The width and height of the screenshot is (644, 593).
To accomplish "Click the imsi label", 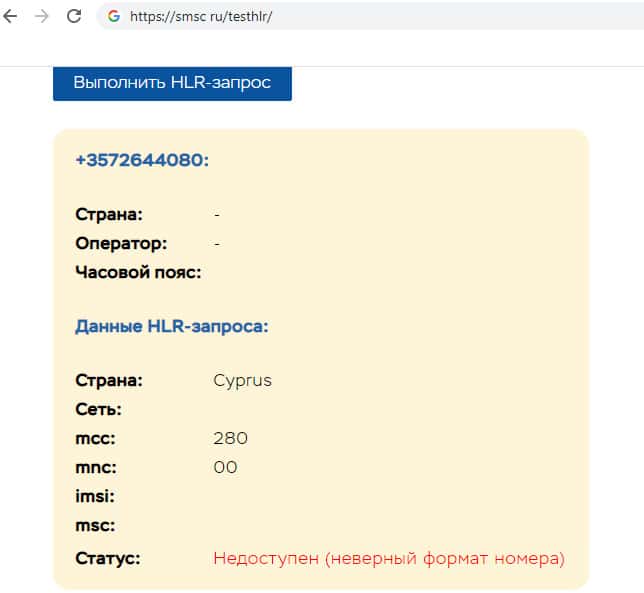I will pyautogui.click(x=95, y=497).
